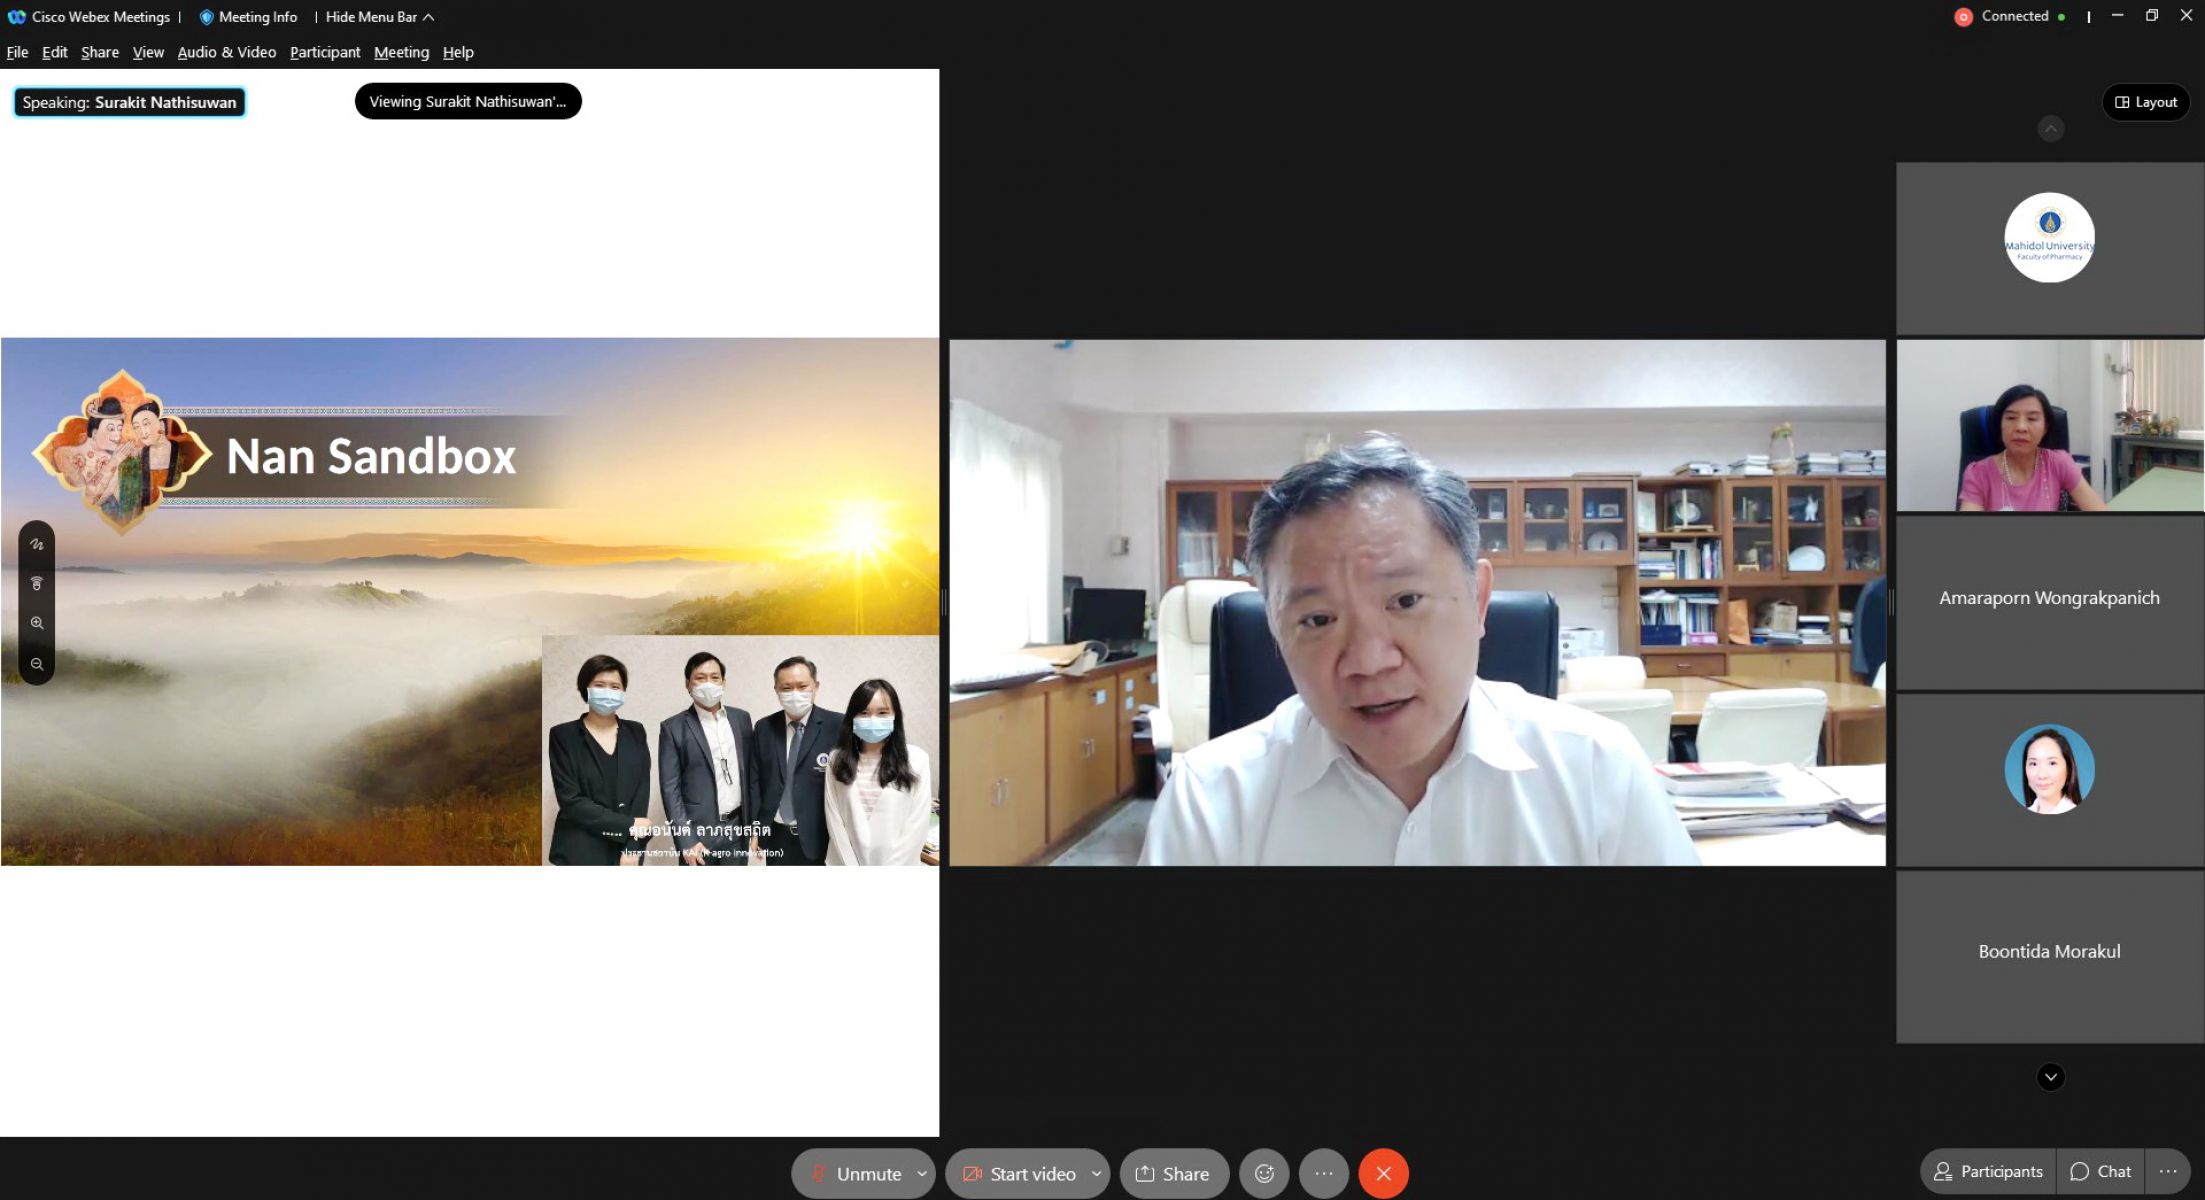Viewport: 2205px width, 1200px height.
Task: Open the Chat panel
Action: click(2100, 1171)
